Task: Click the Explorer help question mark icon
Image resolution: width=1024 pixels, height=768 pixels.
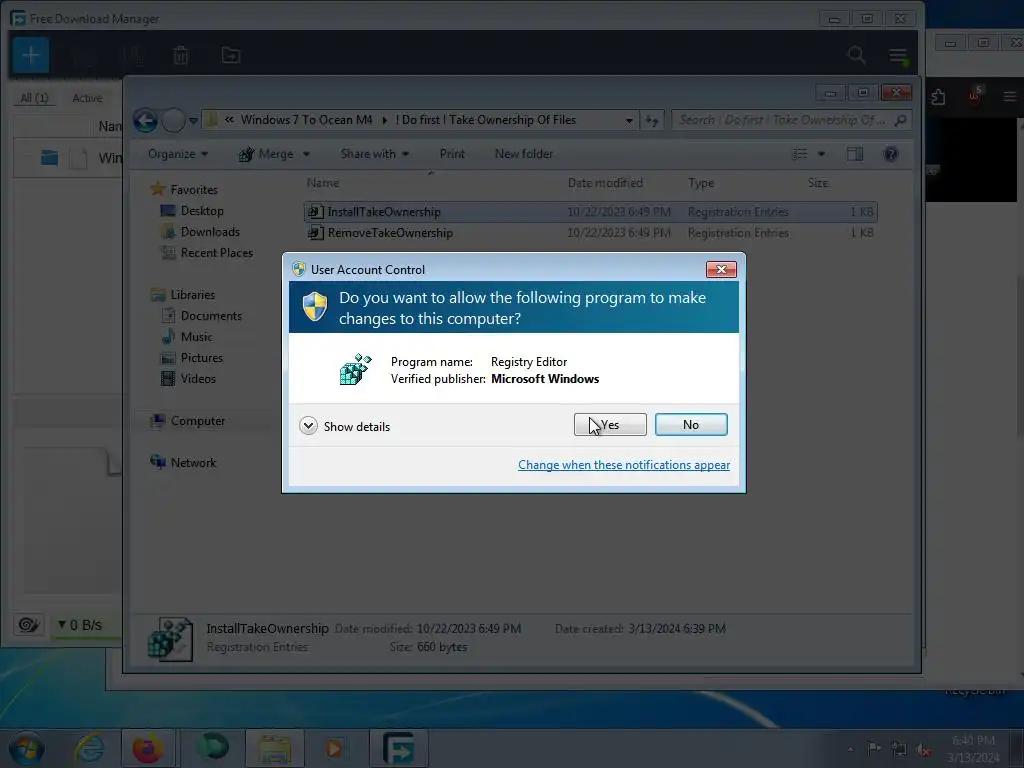Action: 891,154
